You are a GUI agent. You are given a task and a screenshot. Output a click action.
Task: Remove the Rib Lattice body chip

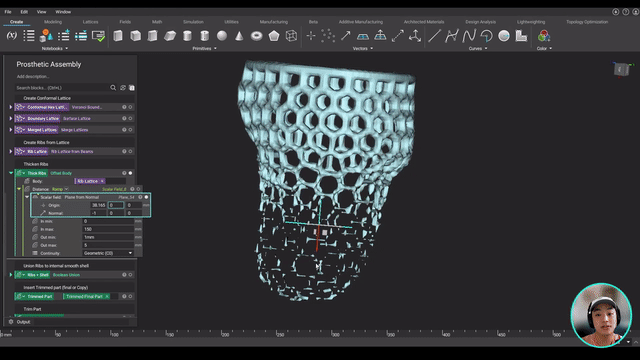(x=102, y=181)
